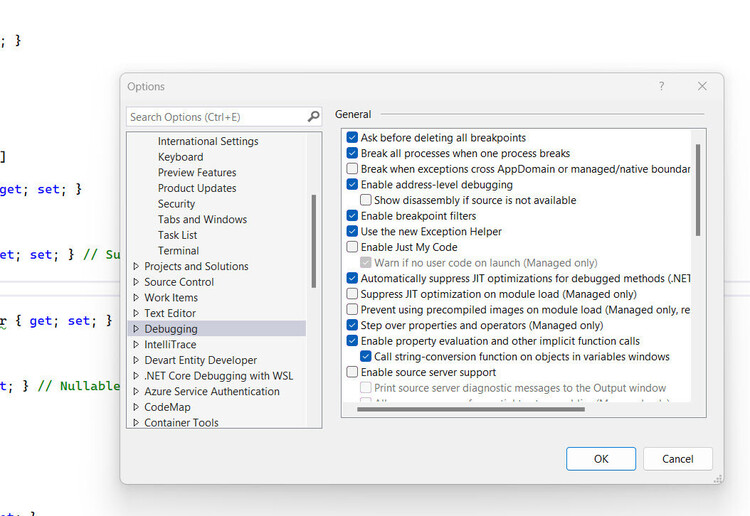Click the search magnifier icon in Options

tap(313, 117)
